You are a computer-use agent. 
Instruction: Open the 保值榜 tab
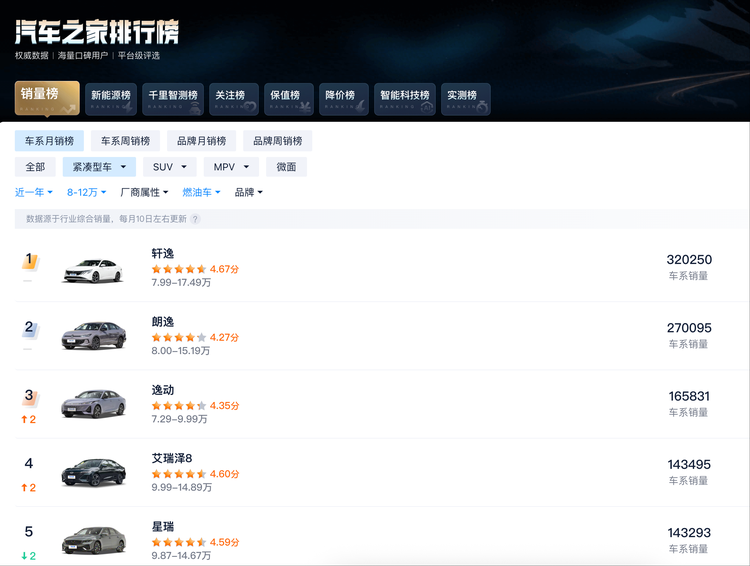(x=288, y=98)
